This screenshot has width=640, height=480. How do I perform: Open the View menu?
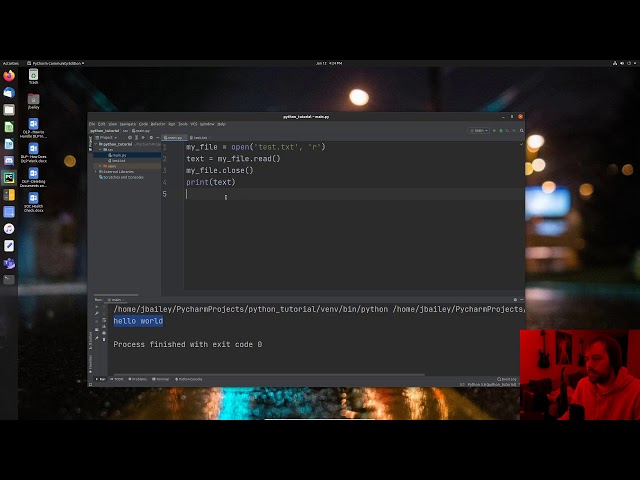tap(112, 124)
